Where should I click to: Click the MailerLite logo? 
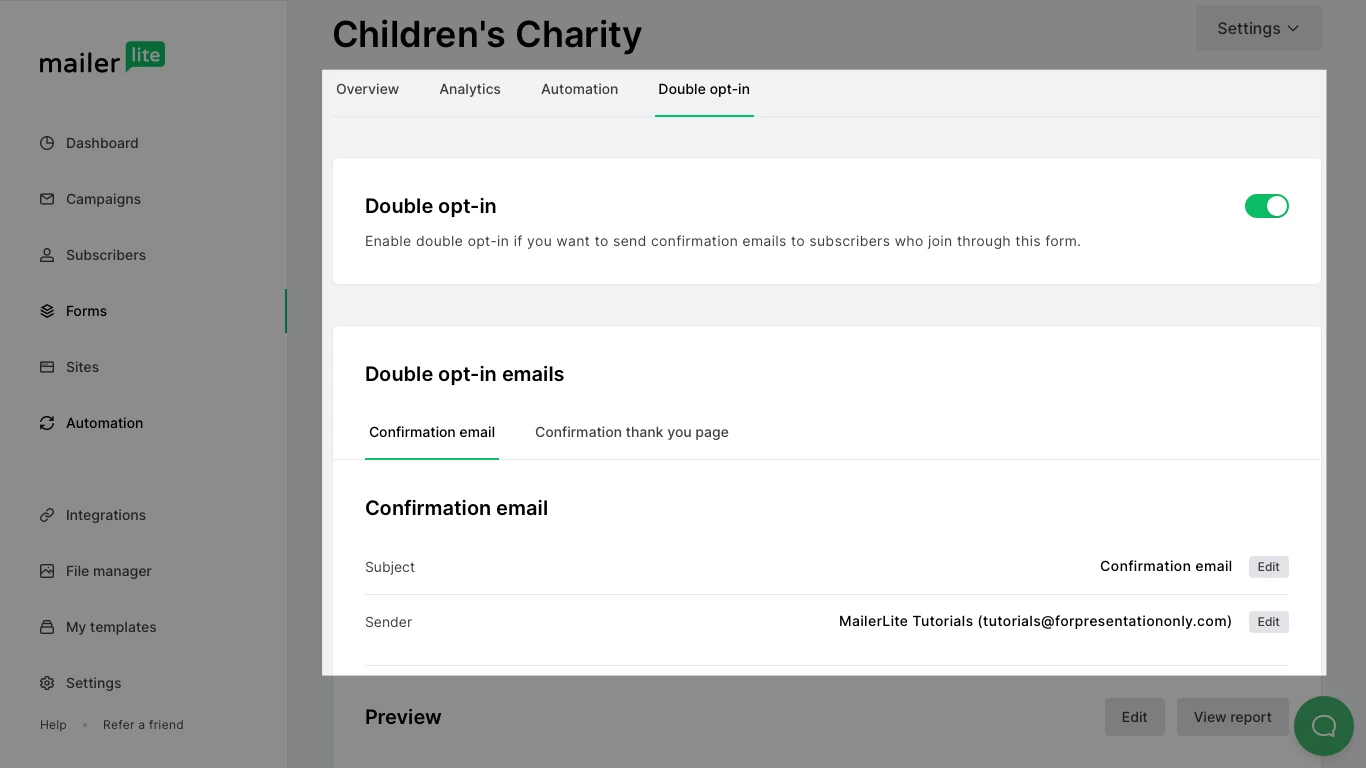coord(102,59)
